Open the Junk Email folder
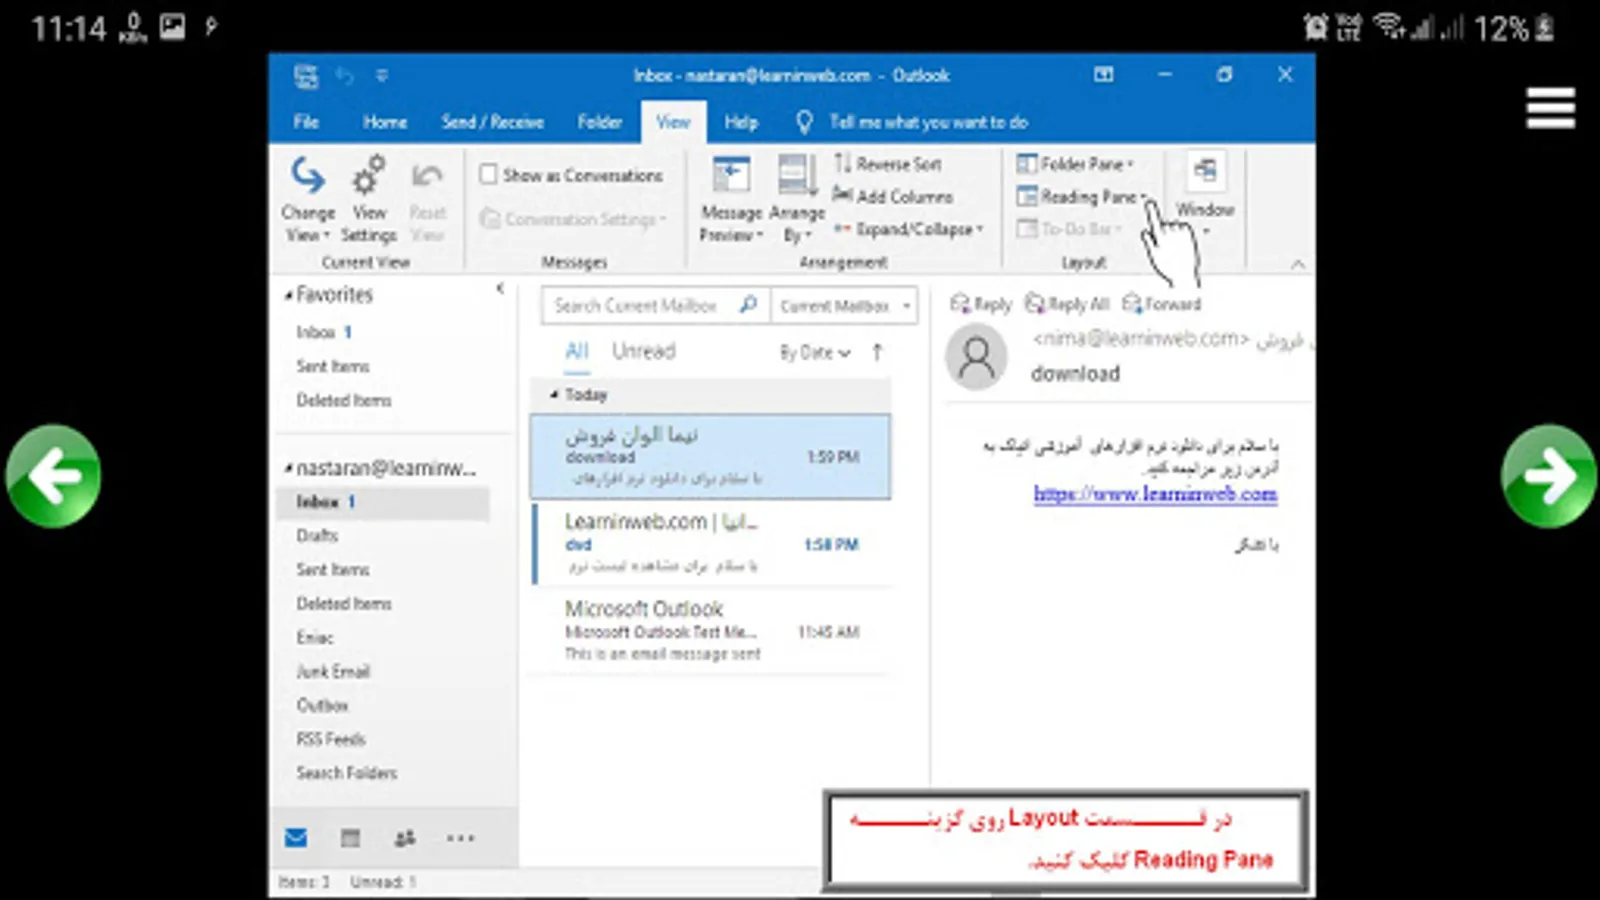The width and height of the screenshot is (1600, 900). tap(333, 672)
